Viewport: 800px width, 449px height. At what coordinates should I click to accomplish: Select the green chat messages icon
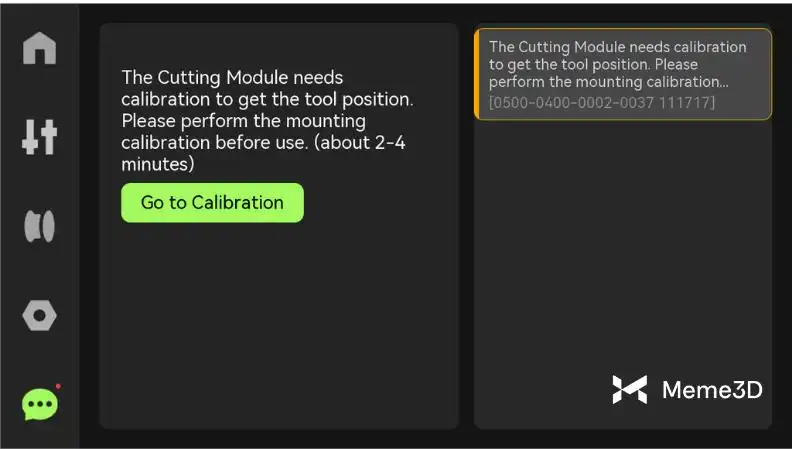pyautogui.click(x=39, y=404)
